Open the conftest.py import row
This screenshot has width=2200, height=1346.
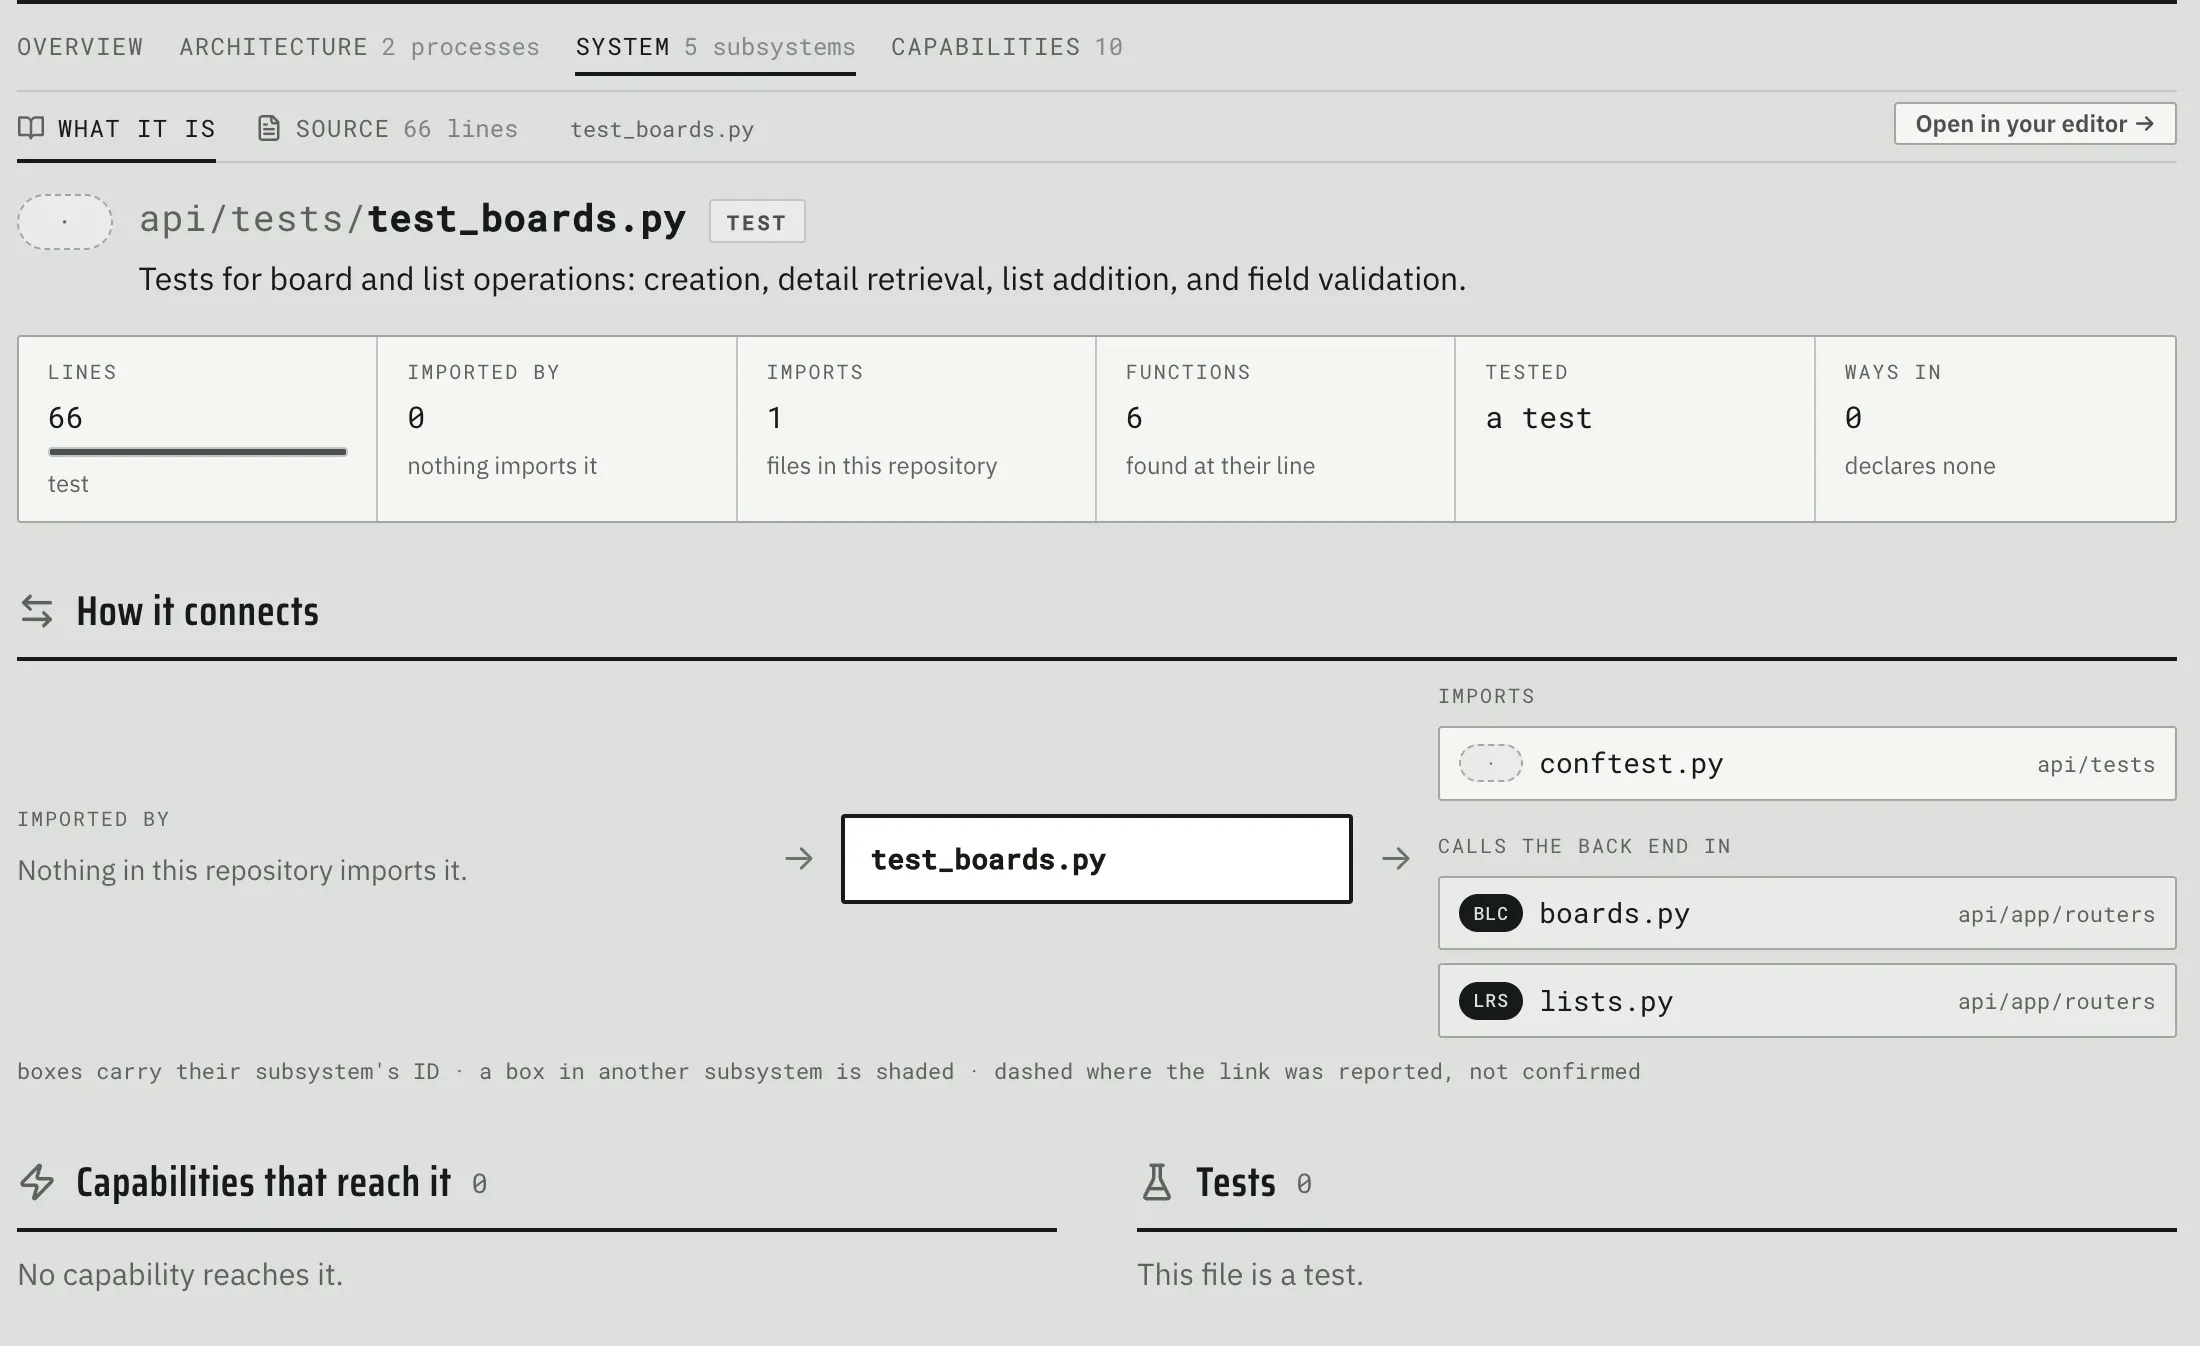[1807, 763]
